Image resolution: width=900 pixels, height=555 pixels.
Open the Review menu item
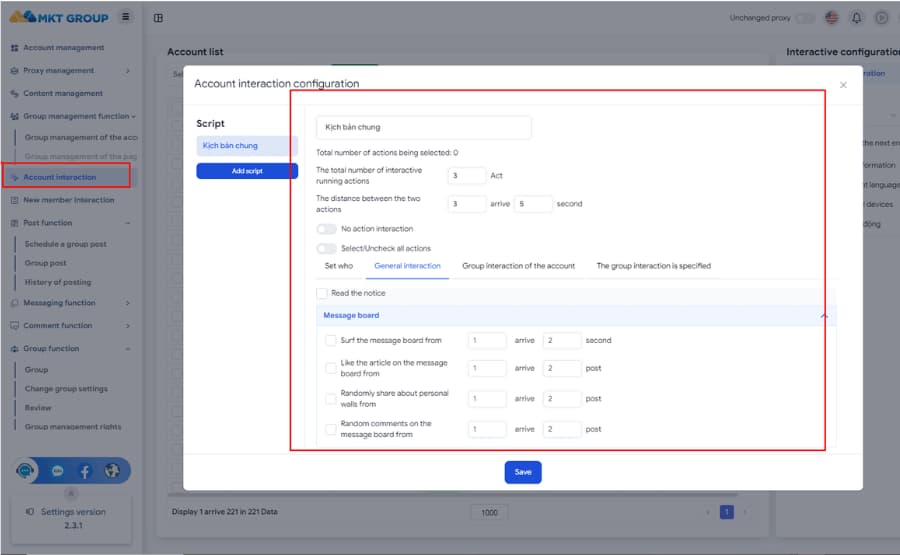(x=38, y=407)
